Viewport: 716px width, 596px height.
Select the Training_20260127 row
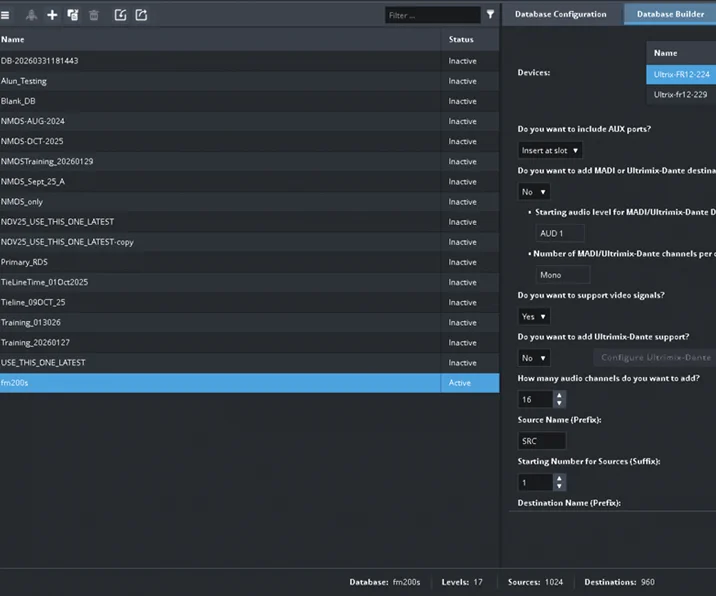249,342
